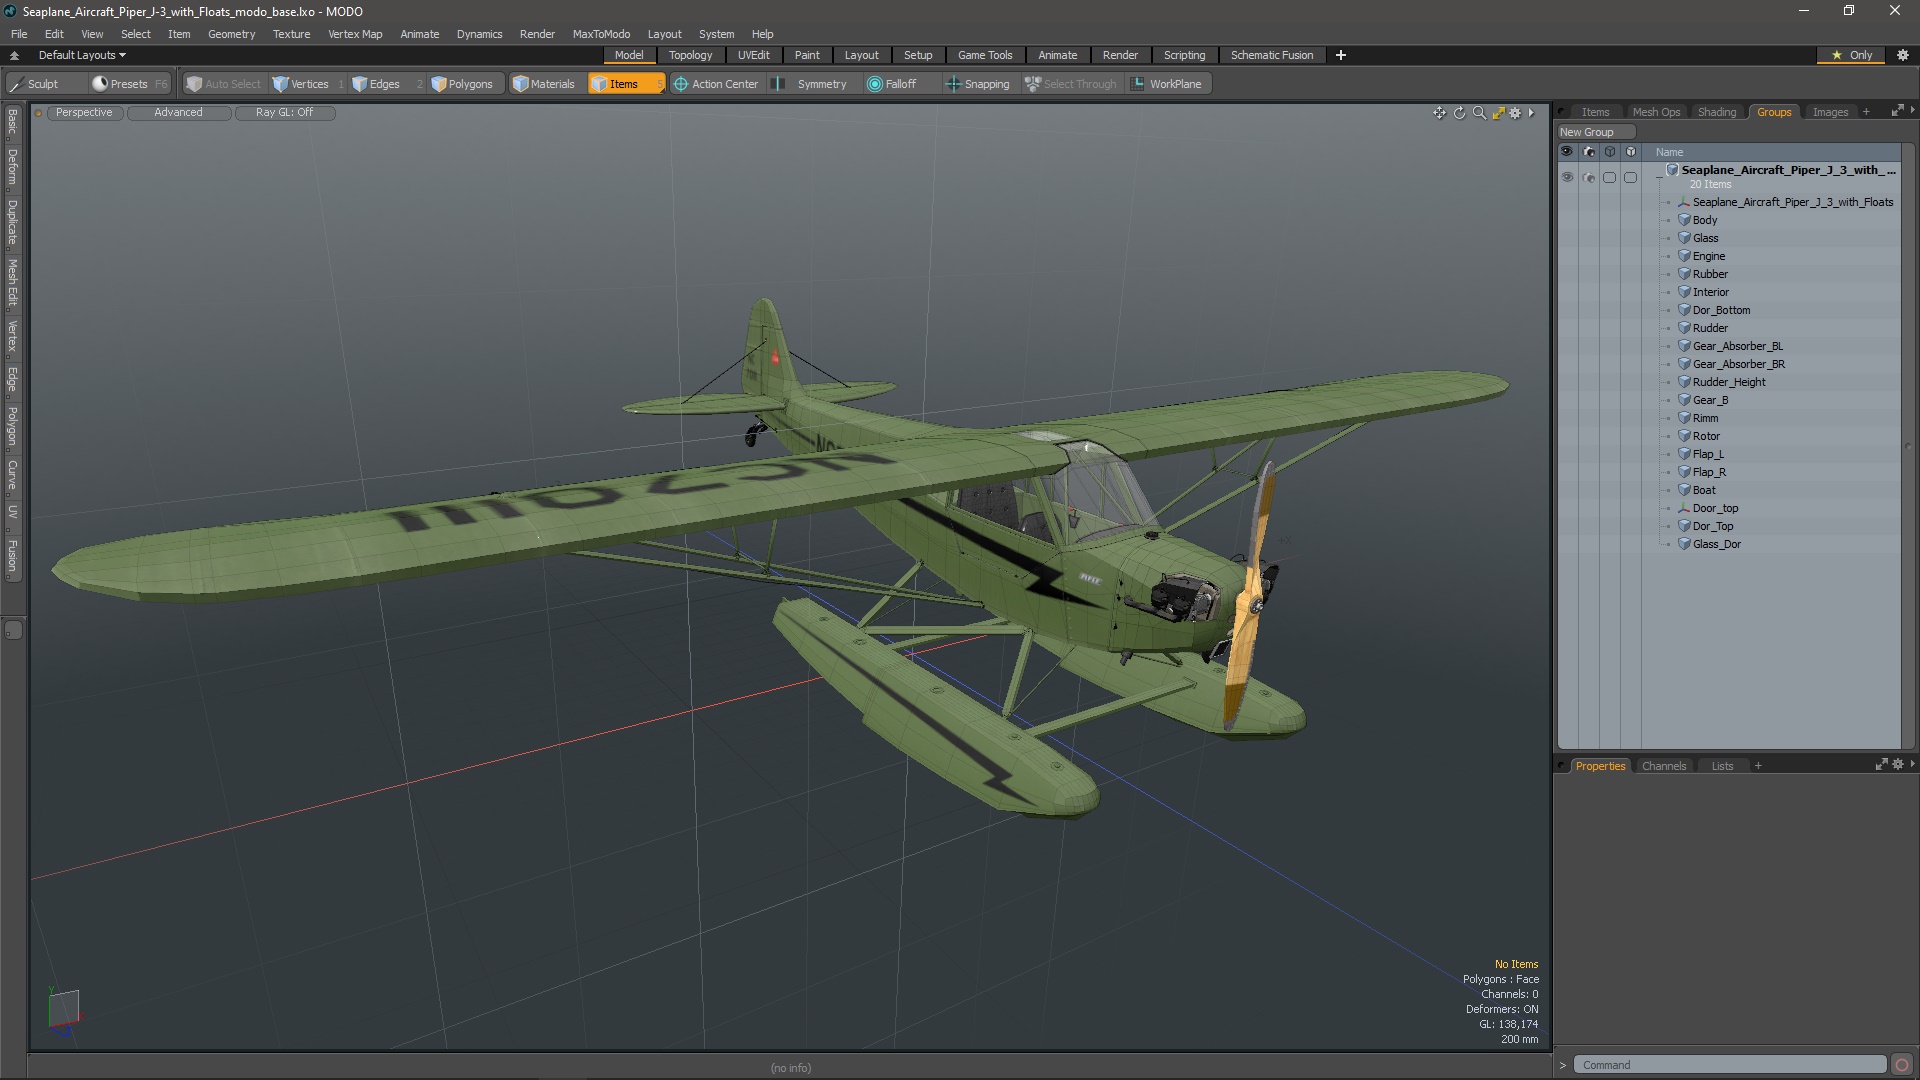Click the viewport pan (move) icon

(x=1439, y=113)
